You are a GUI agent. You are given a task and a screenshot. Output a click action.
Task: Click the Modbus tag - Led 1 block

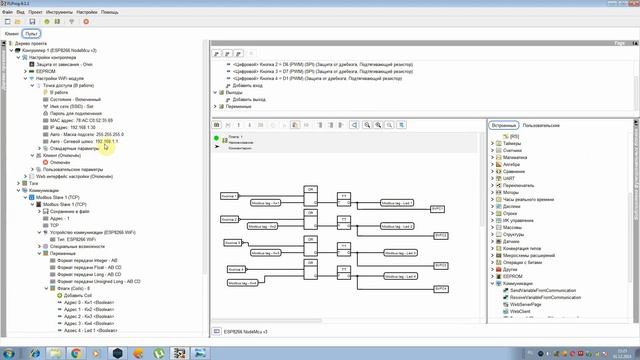(x=397, y=203)
